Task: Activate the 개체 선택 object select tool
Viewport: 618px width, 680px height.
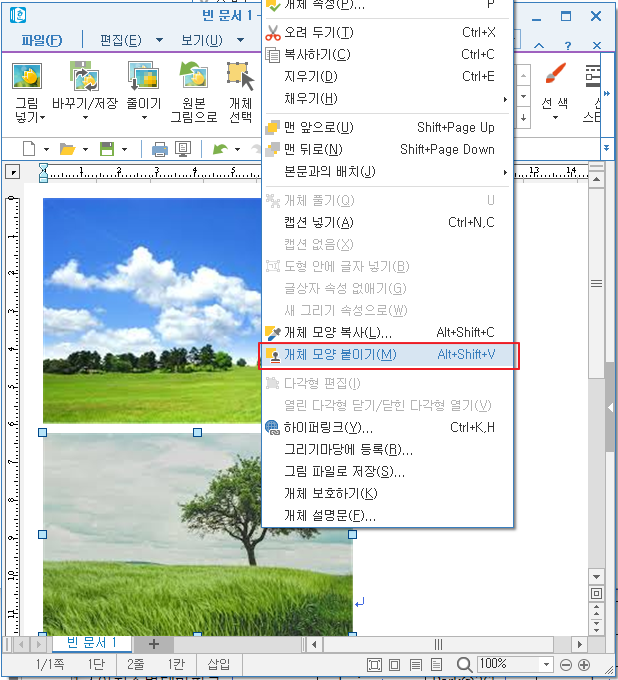Action: (x=240, y=76)
